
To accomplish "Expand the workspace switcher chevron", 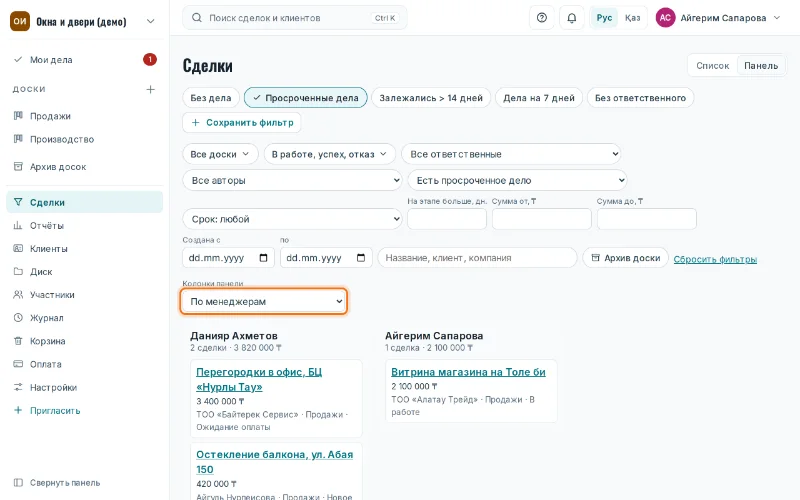I will coord(151,21).
